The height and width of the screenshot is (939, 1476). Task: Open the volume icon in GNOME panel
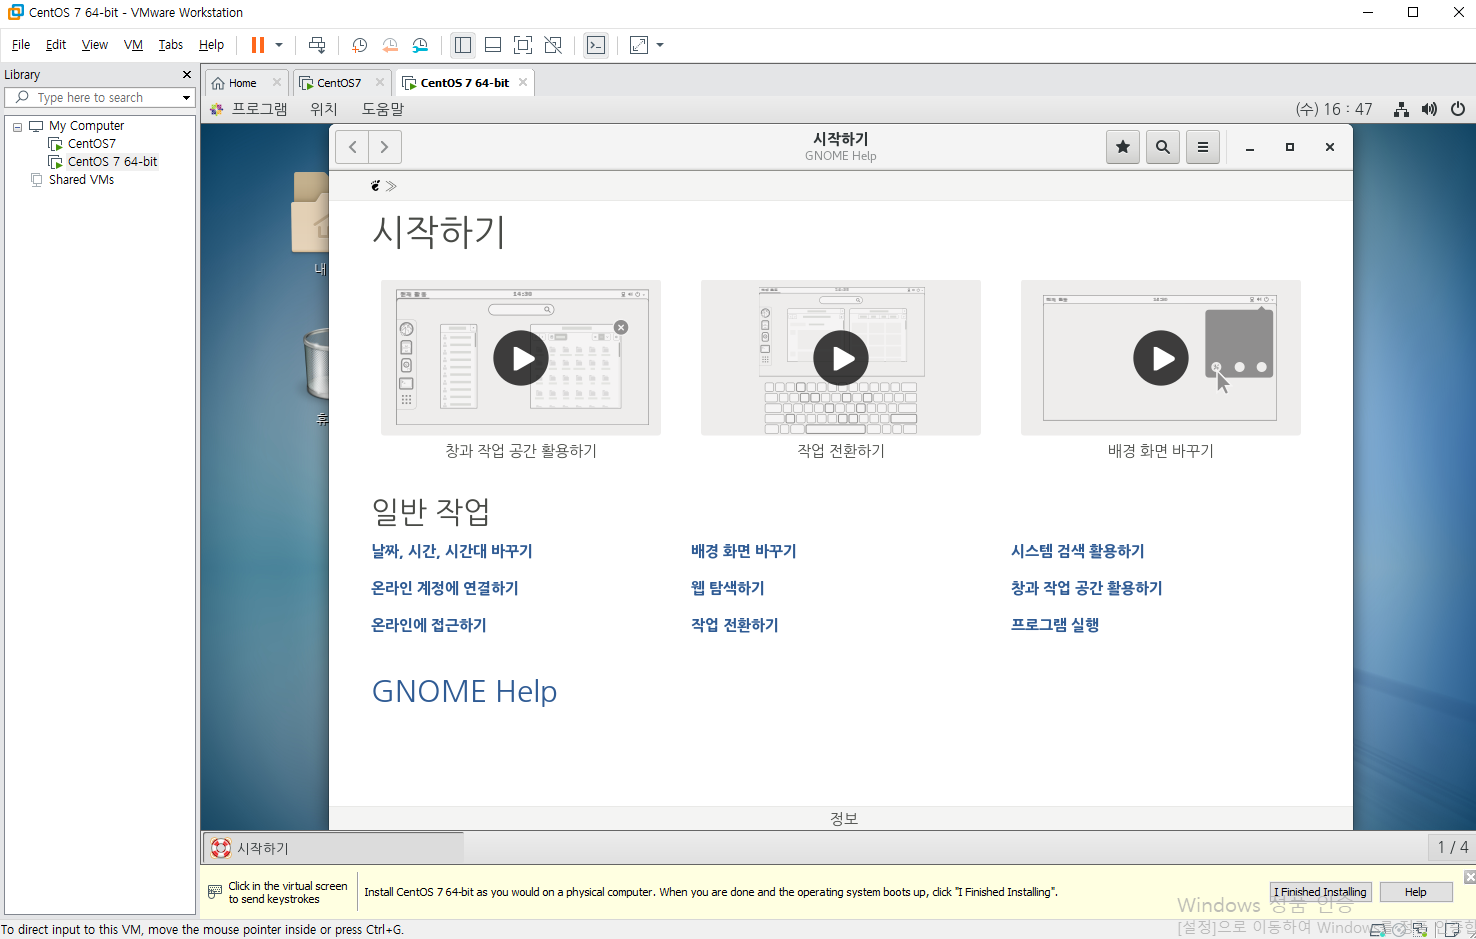click(1430, 109)
